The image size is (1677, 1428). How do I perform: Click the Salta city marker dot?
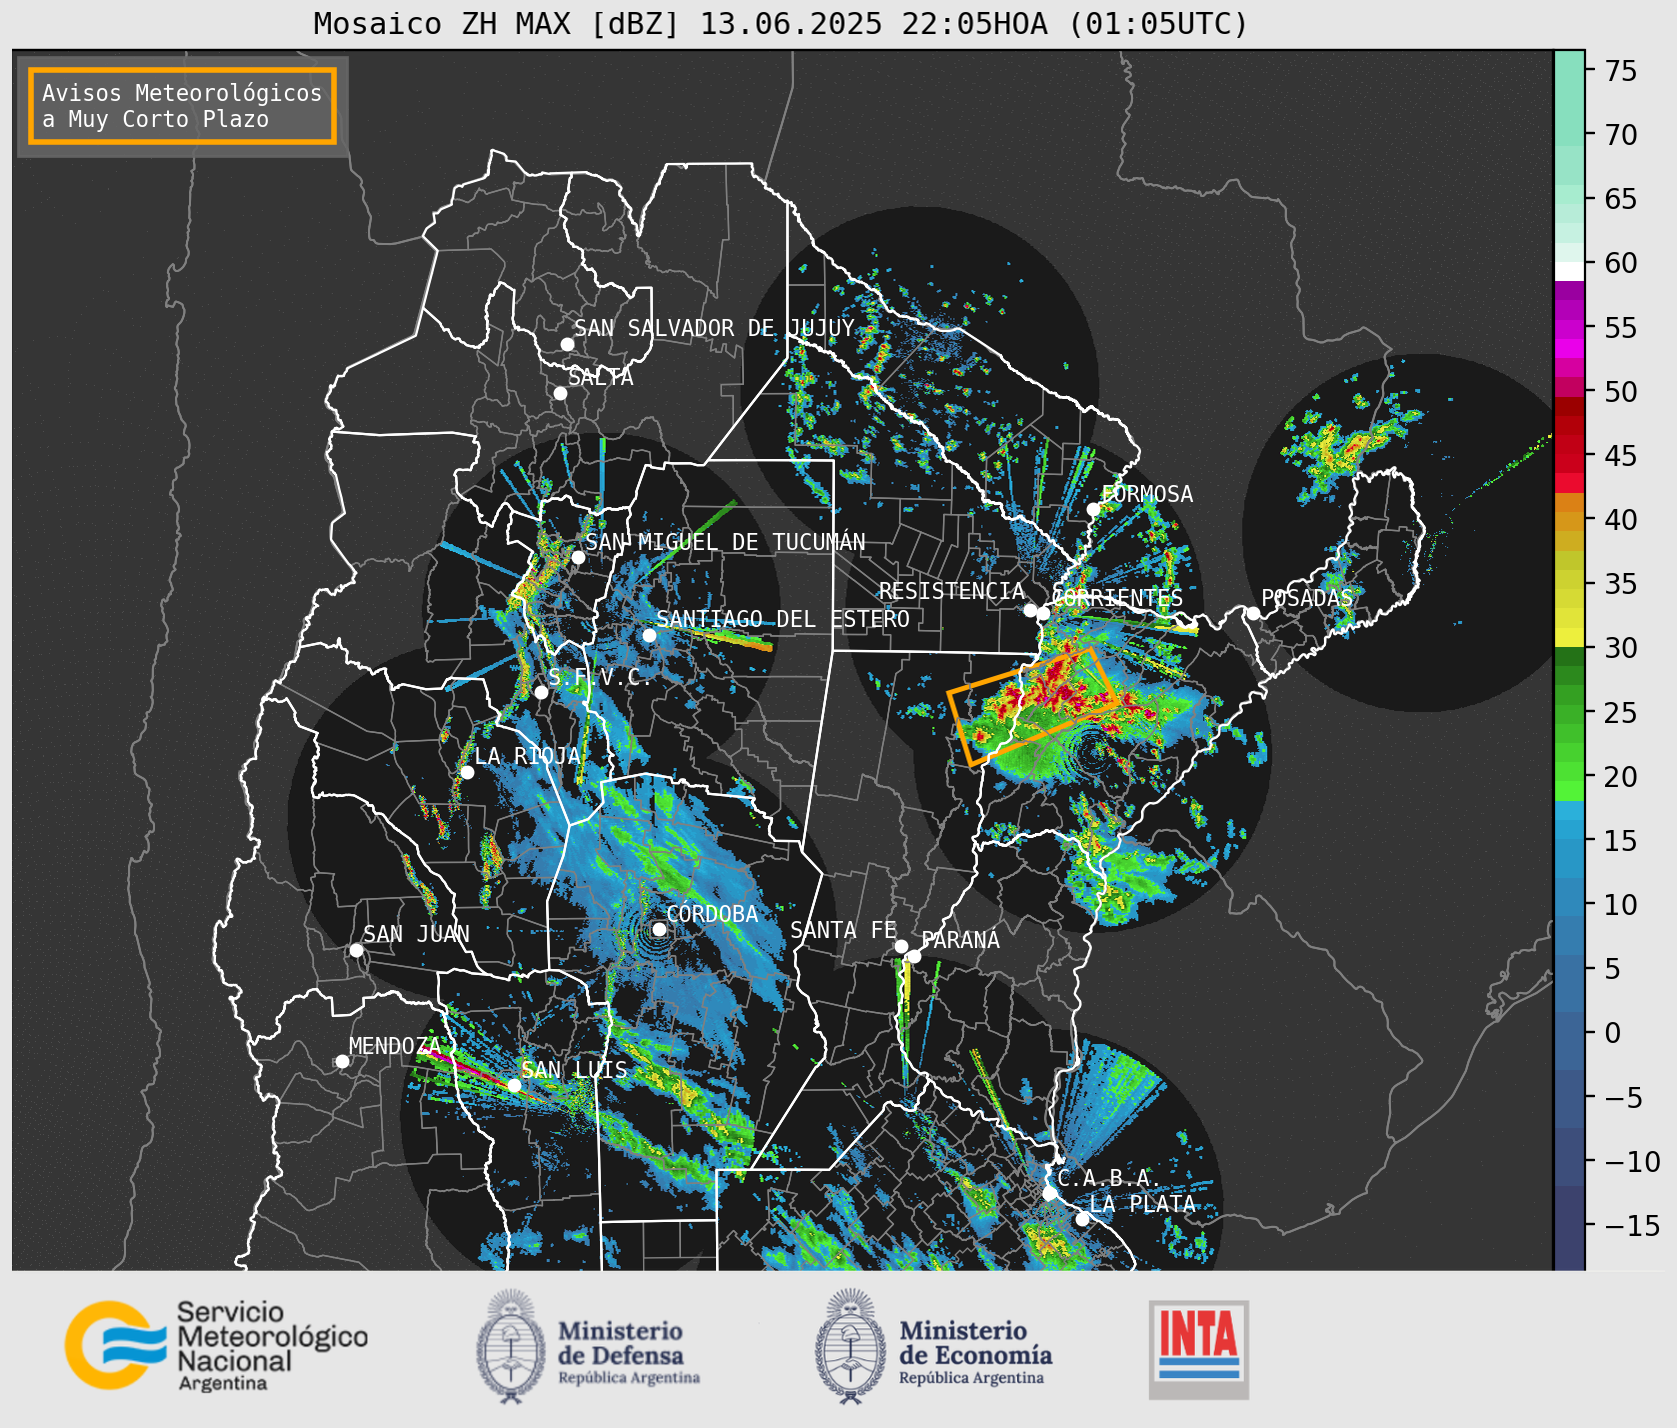(561, 393)
